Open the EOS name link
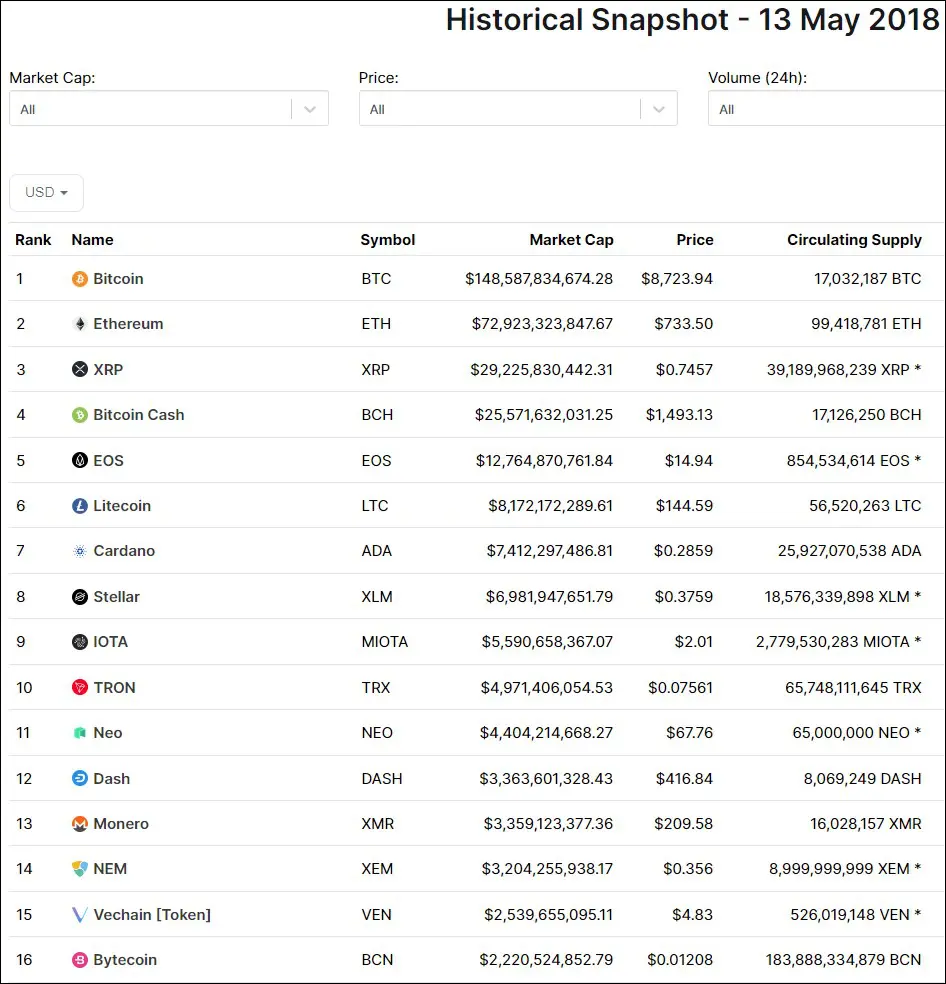The width and height of the screenshot is (946, 984). [109, 461]
